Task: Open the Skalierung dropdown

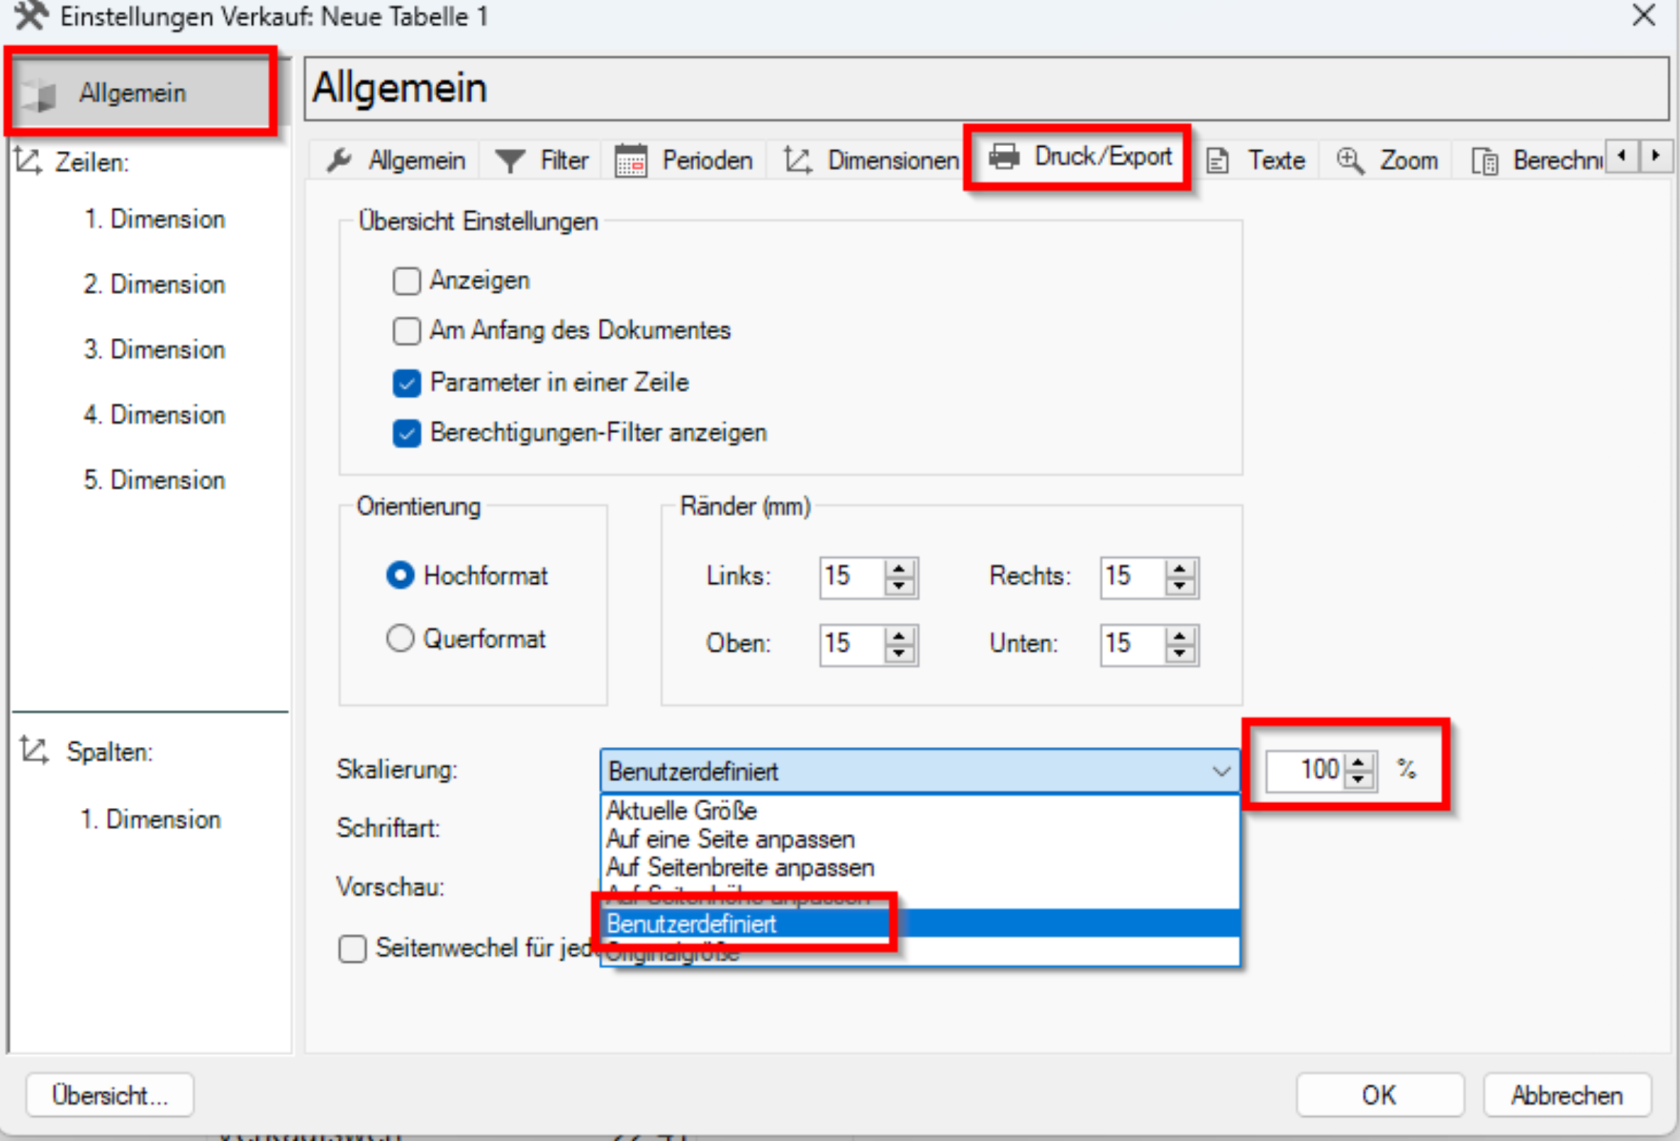Action: (x=919, y=771)
